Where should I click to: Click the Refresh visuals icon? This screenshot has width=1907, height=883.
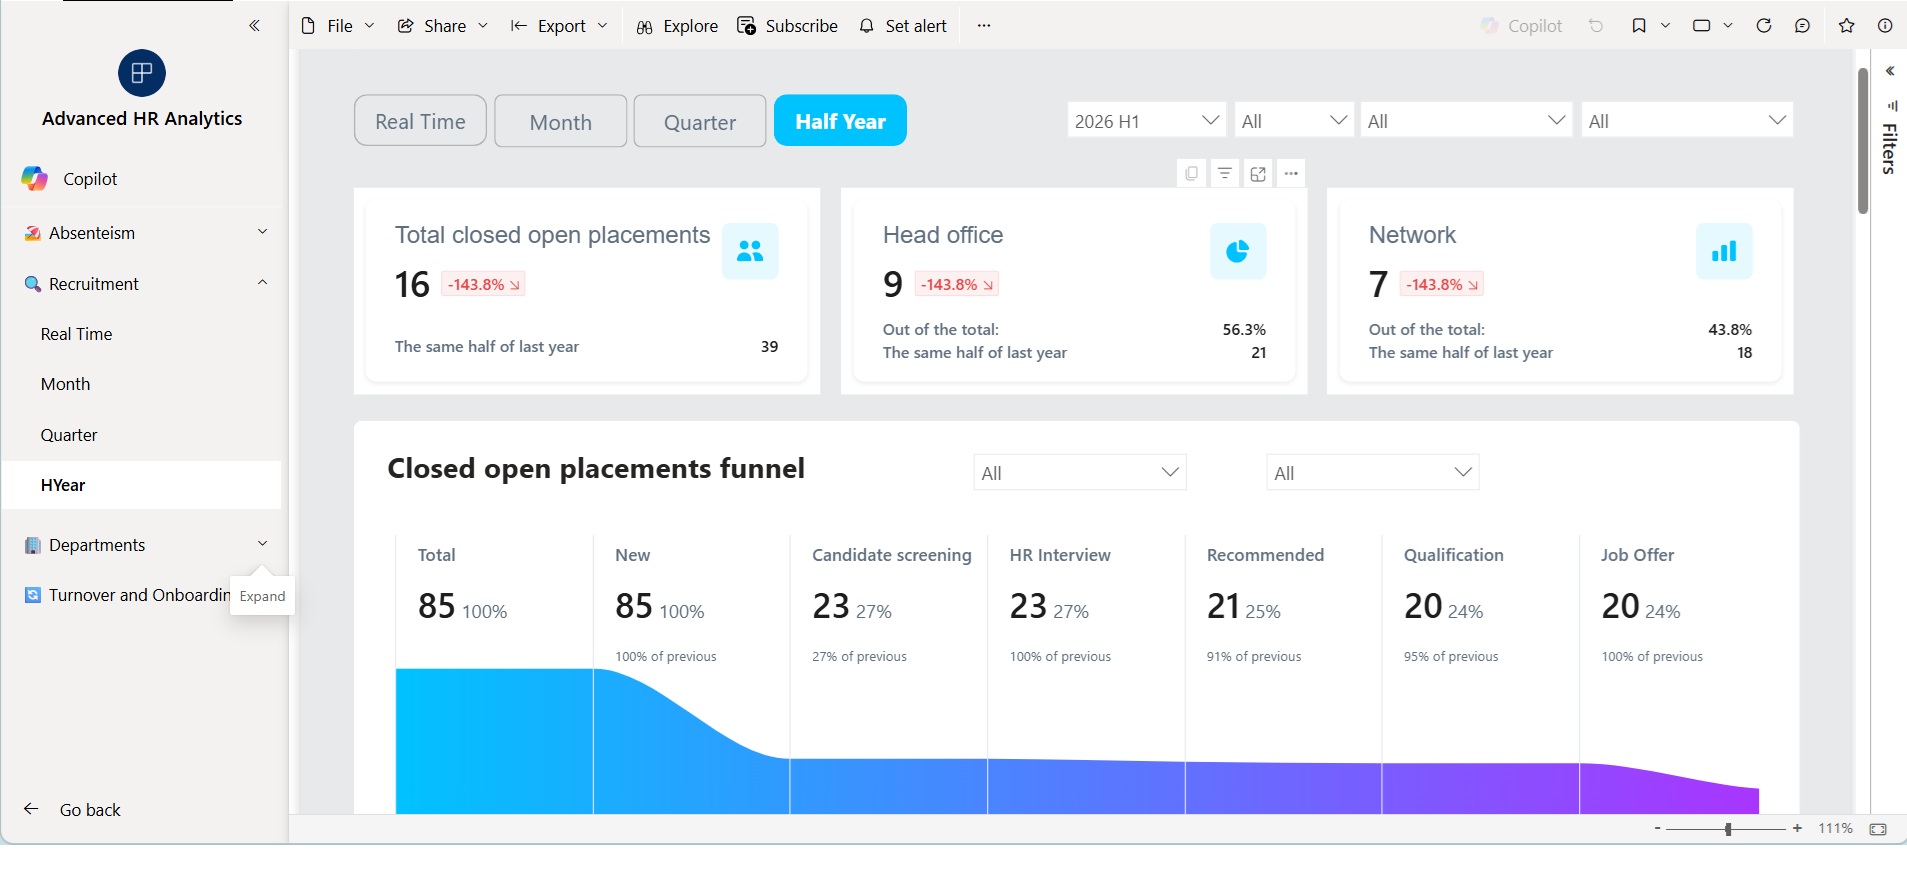click(x=1764, y=26)
